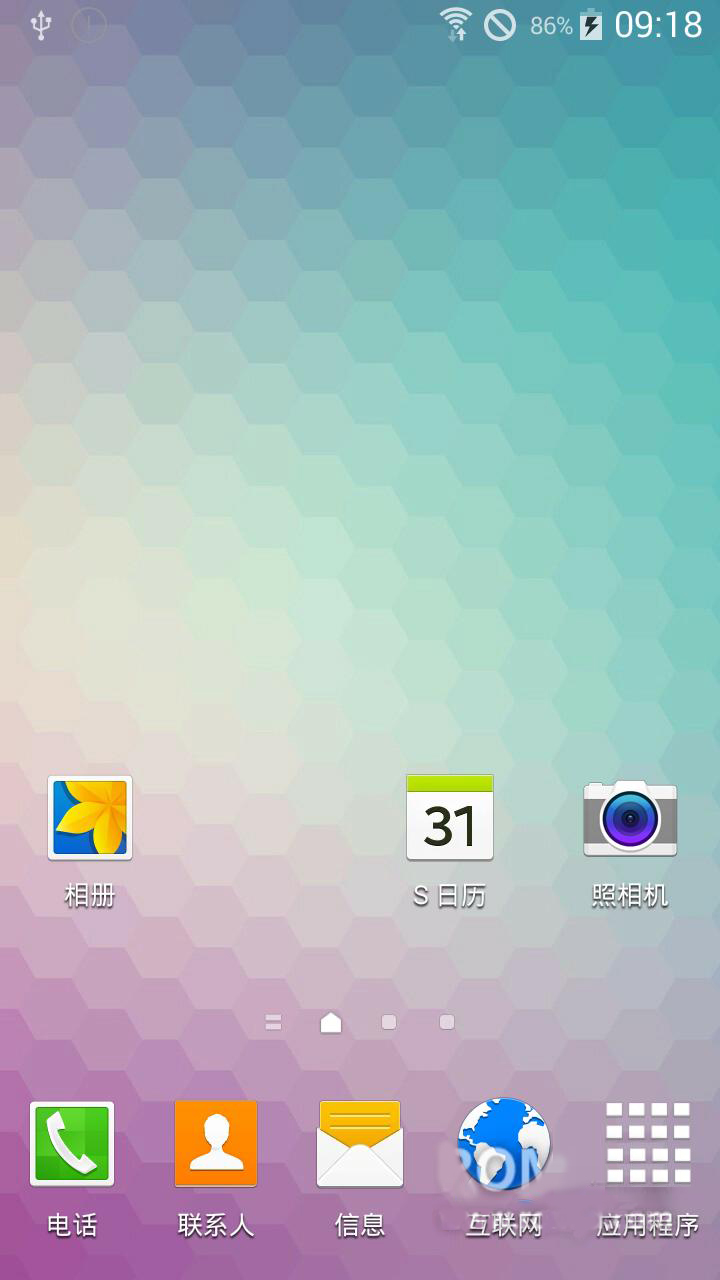Tap the battery charging icon

click(592, 25)
